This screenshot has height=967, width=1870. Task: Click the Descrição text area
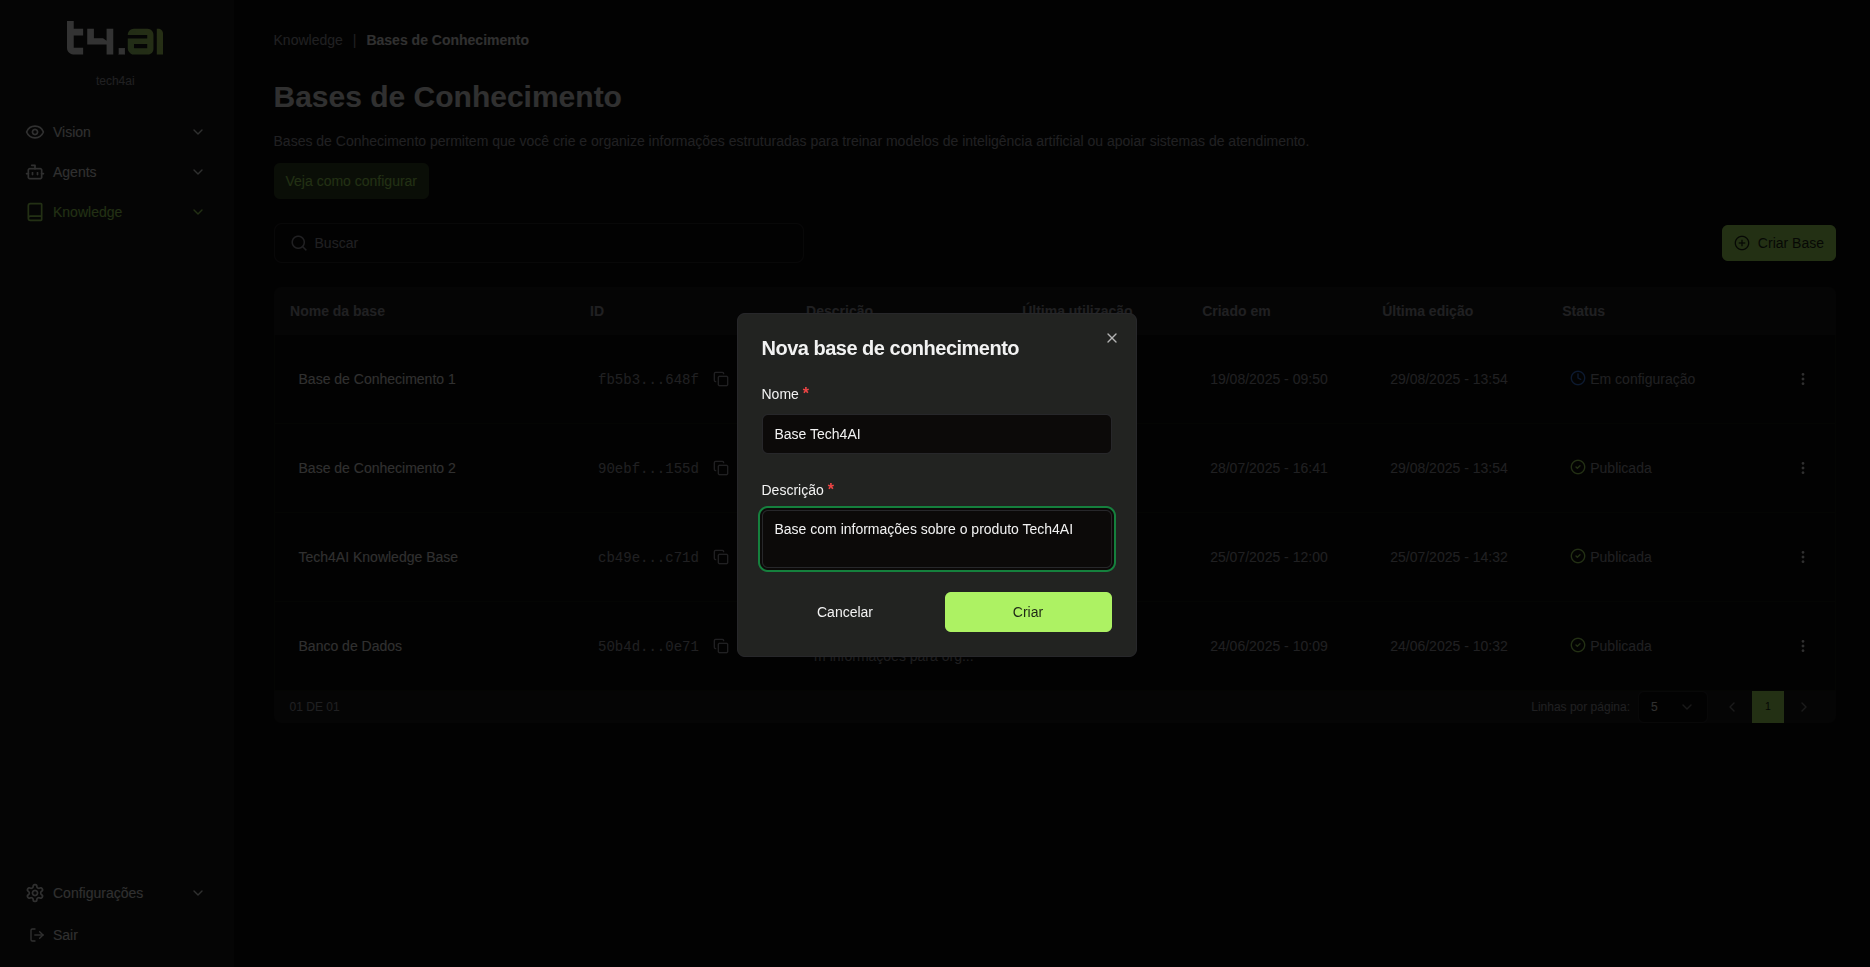[936, 539]
